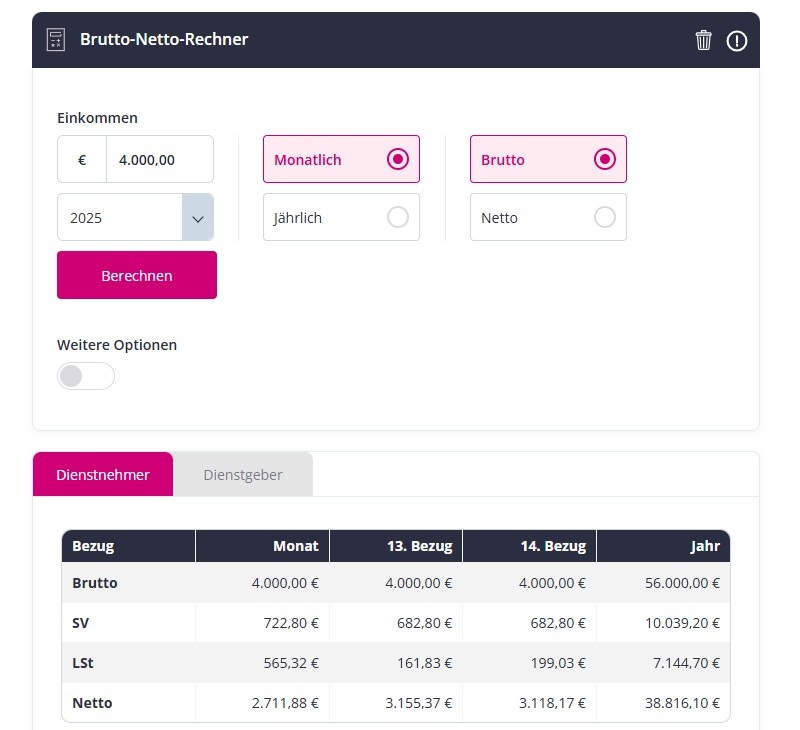Focus the Einkommen amount input field
The width and height of the screenshot is (800, 730).
point(159,160)
